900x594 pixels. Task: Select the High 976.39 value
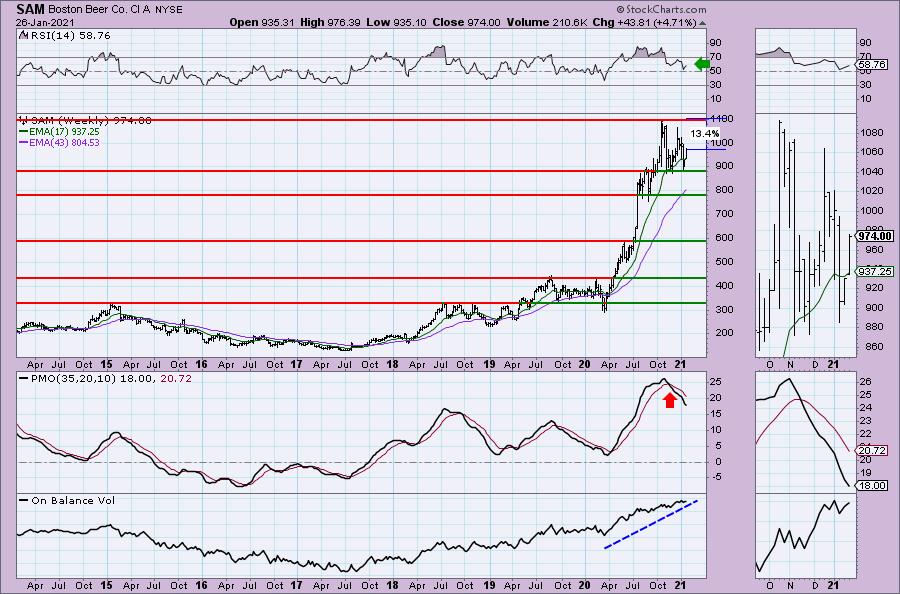(331, 22)
